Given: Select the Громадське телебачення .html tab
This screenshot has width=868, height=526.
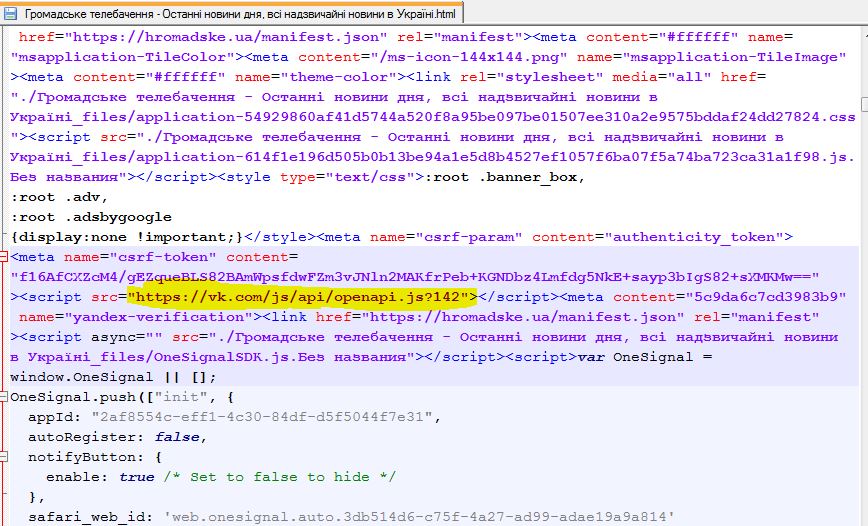Looking at the screenshot, I should [236, 12].
